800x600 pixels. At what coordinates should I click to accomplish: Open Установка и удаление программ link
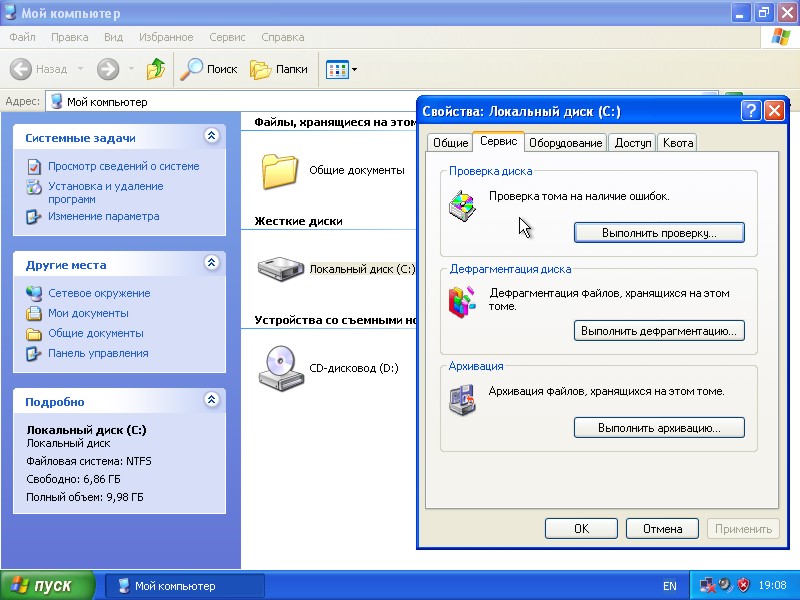click(x=106, y=193)
